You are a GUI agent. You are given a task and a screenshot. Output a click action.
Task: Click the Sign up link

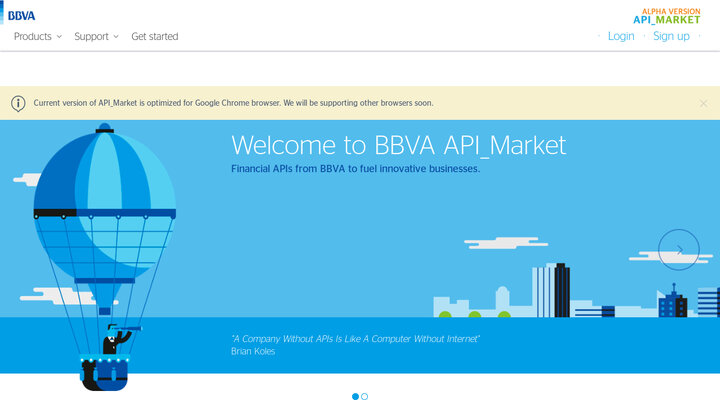click(671, 36)
